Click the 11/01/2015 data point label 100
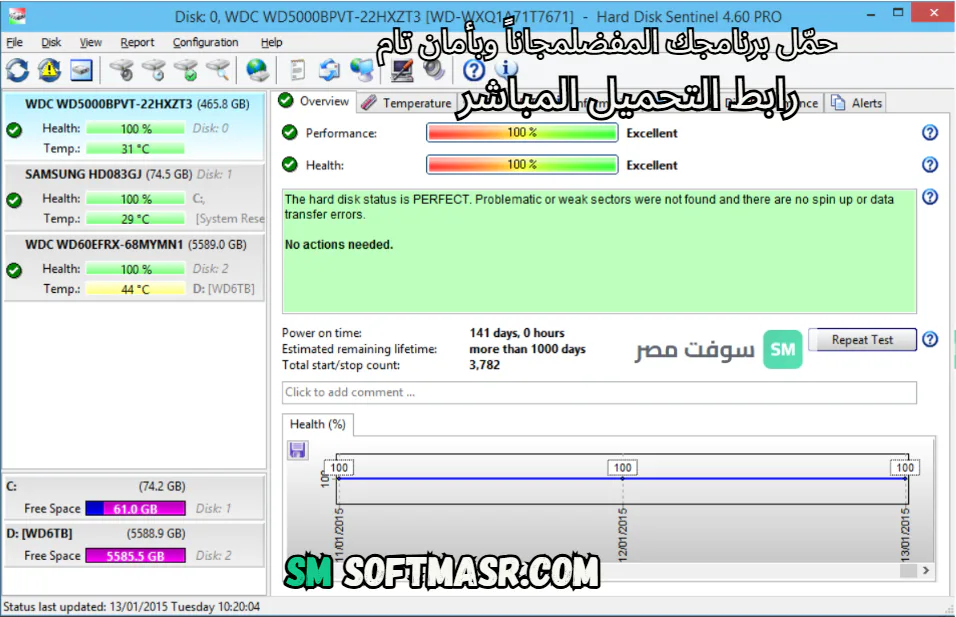 click(339, 468)
